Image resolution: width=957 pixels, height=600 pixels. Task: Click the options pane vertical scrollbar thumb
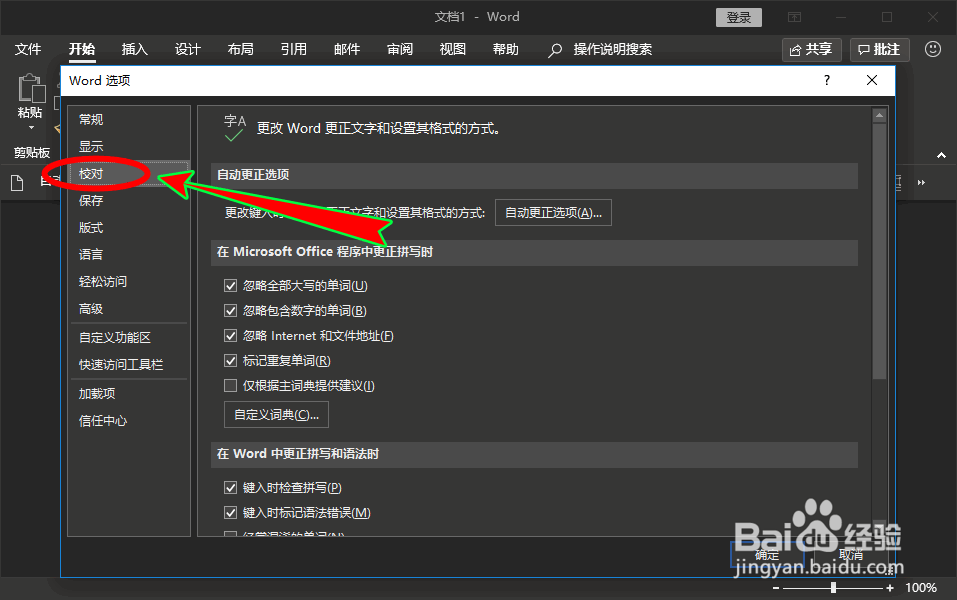pyautogui.click(x=879, y=251)
